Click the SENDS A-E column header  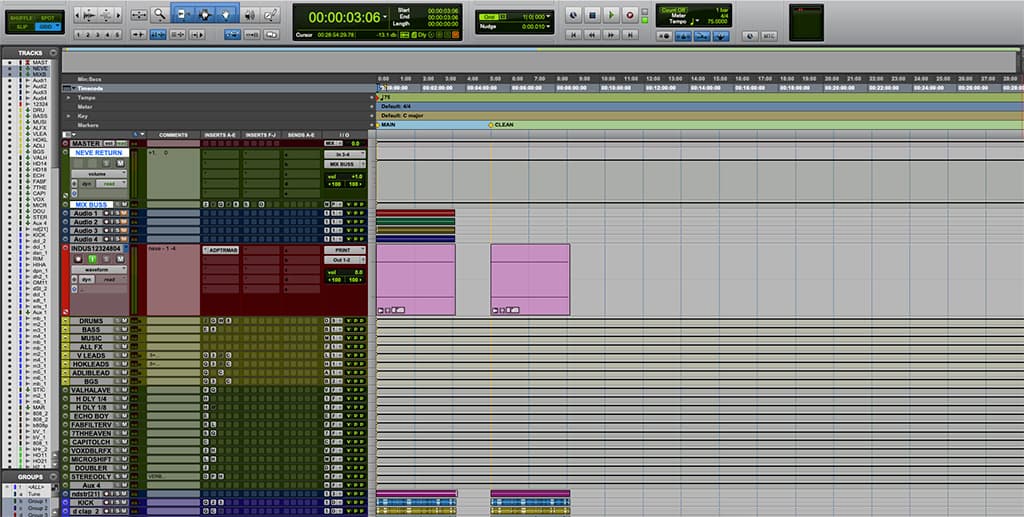click(301, 135)
